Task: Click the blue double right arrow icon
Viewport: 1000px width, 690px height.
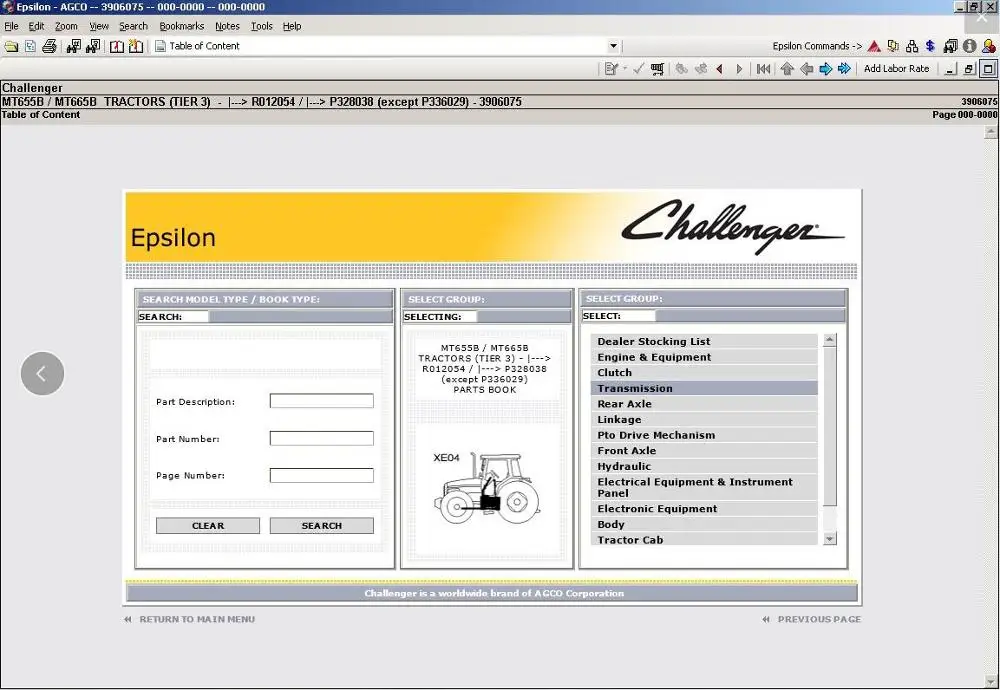Action: tap(844, 69)
